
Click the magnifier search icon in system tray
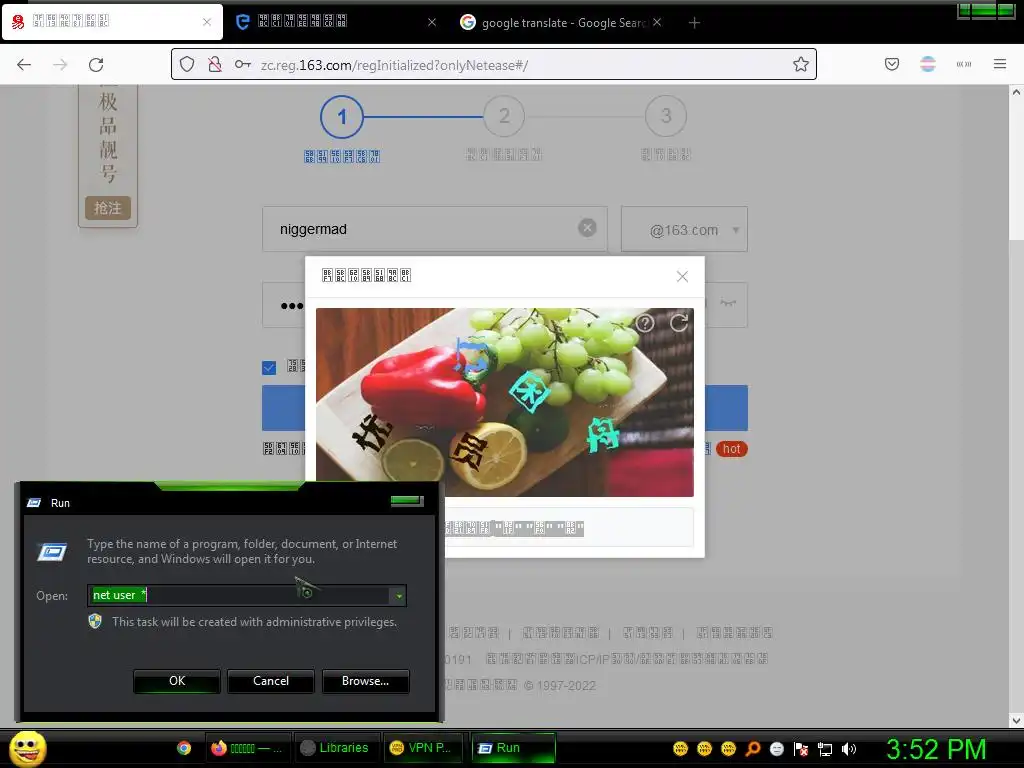click(753, 749)
